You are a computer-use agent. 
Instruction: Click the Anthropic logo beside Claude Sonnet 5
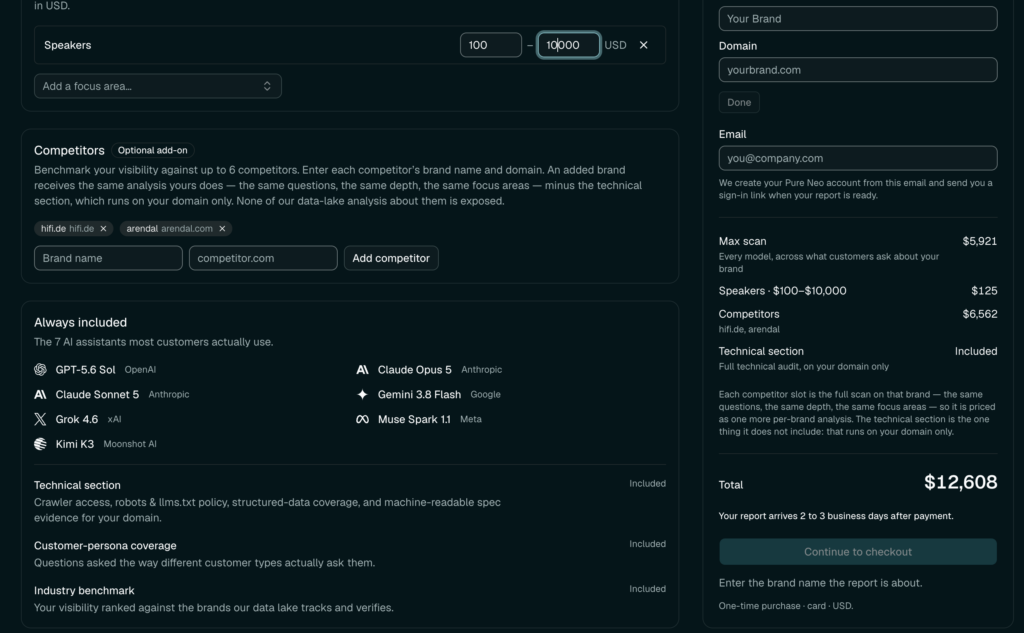40,395
